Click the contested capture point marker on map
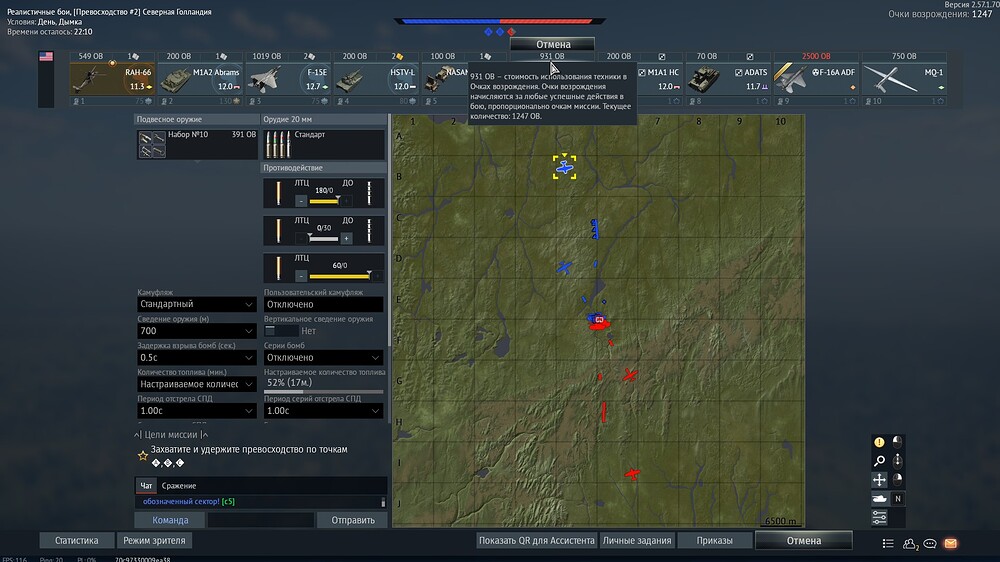1000x562 pixels. (599, 319)
